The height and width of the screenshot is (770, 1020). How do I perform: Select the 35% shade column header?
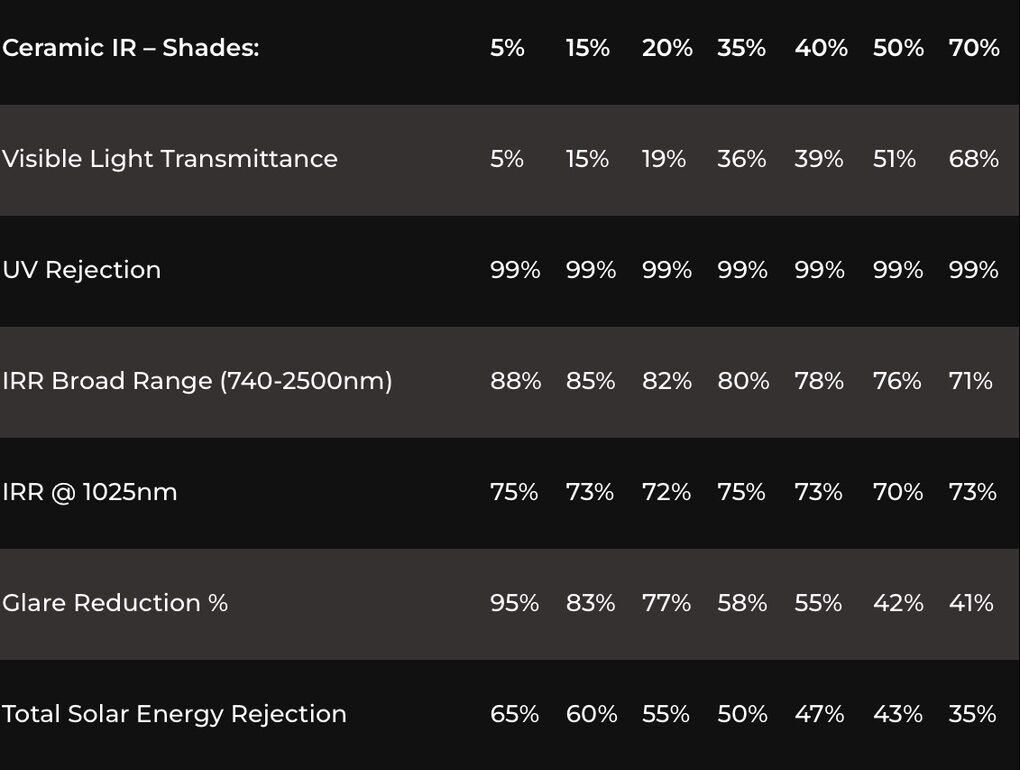tap(741, 48)
